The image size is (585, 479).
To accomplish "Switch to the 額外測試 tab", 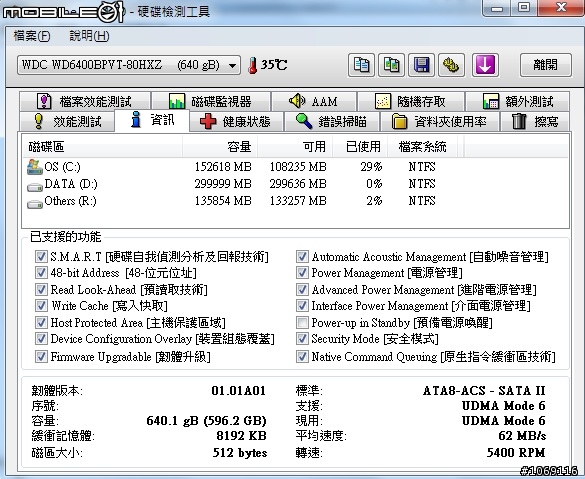I will click(x=517, y=101).
